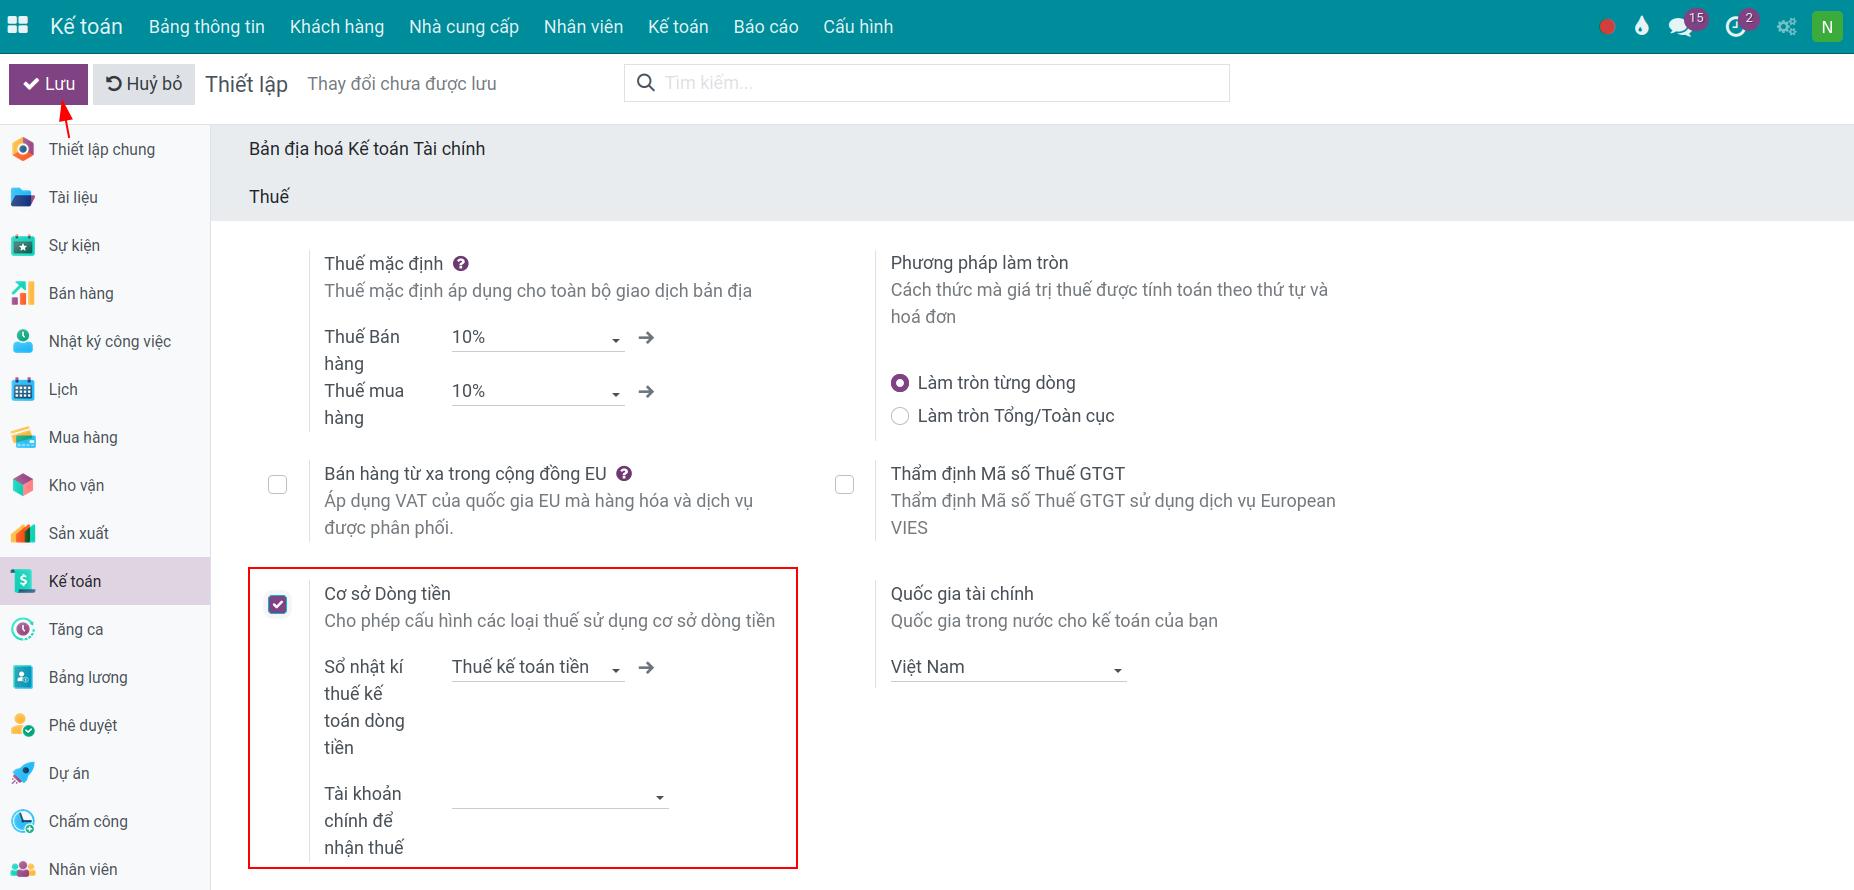Open the Quốc gia tài chính Việt Nam dropdown
The image size is (1854, 890).
point(1007,668)
